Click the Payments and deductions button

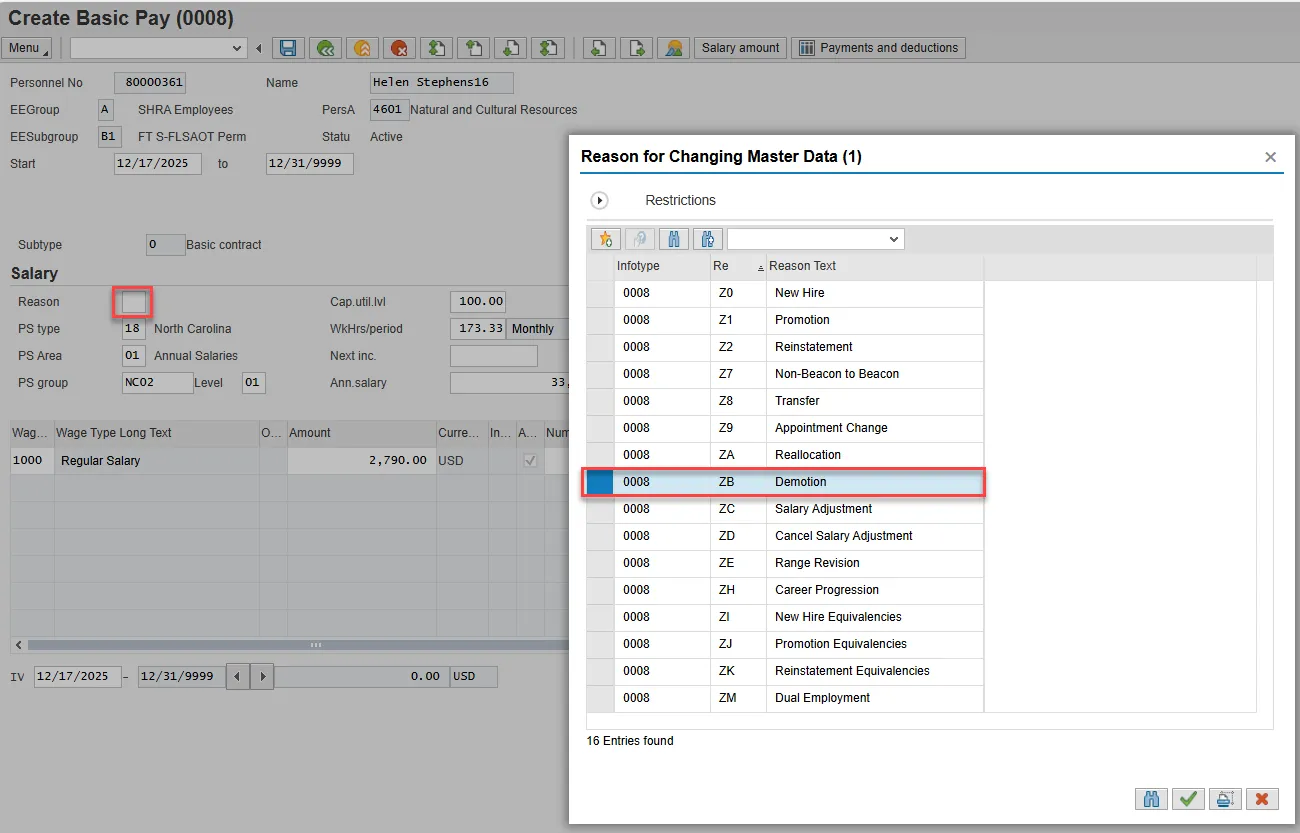tap(878, 48)
